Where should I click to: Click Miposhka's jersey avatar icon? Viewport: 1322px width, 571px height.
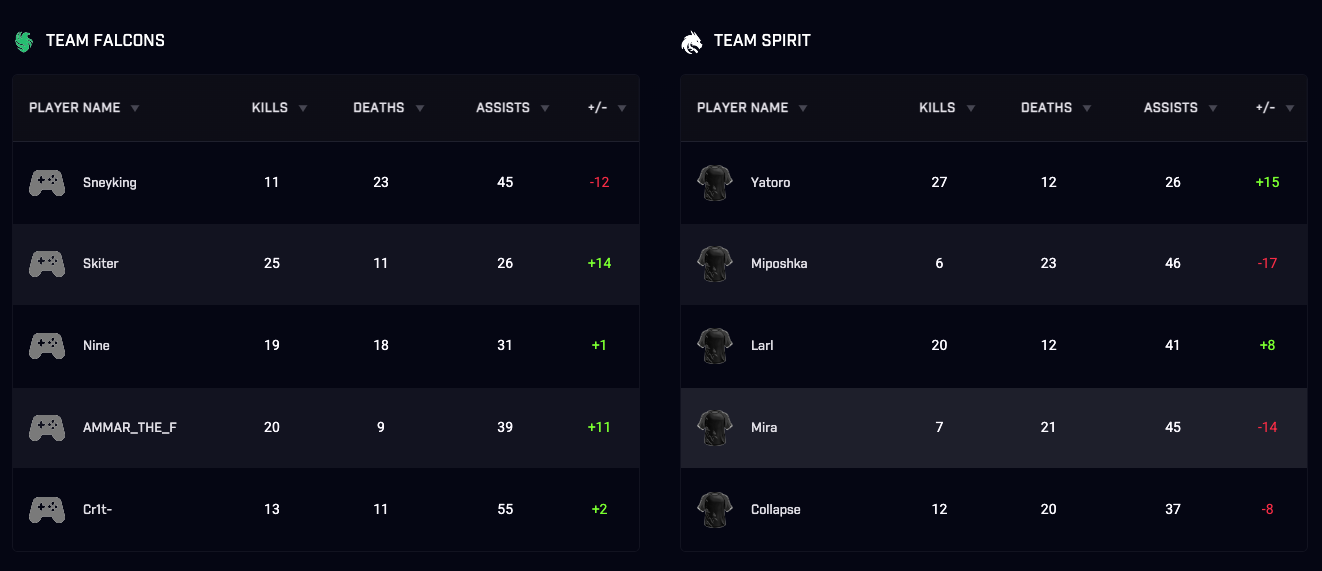(715, 264)
